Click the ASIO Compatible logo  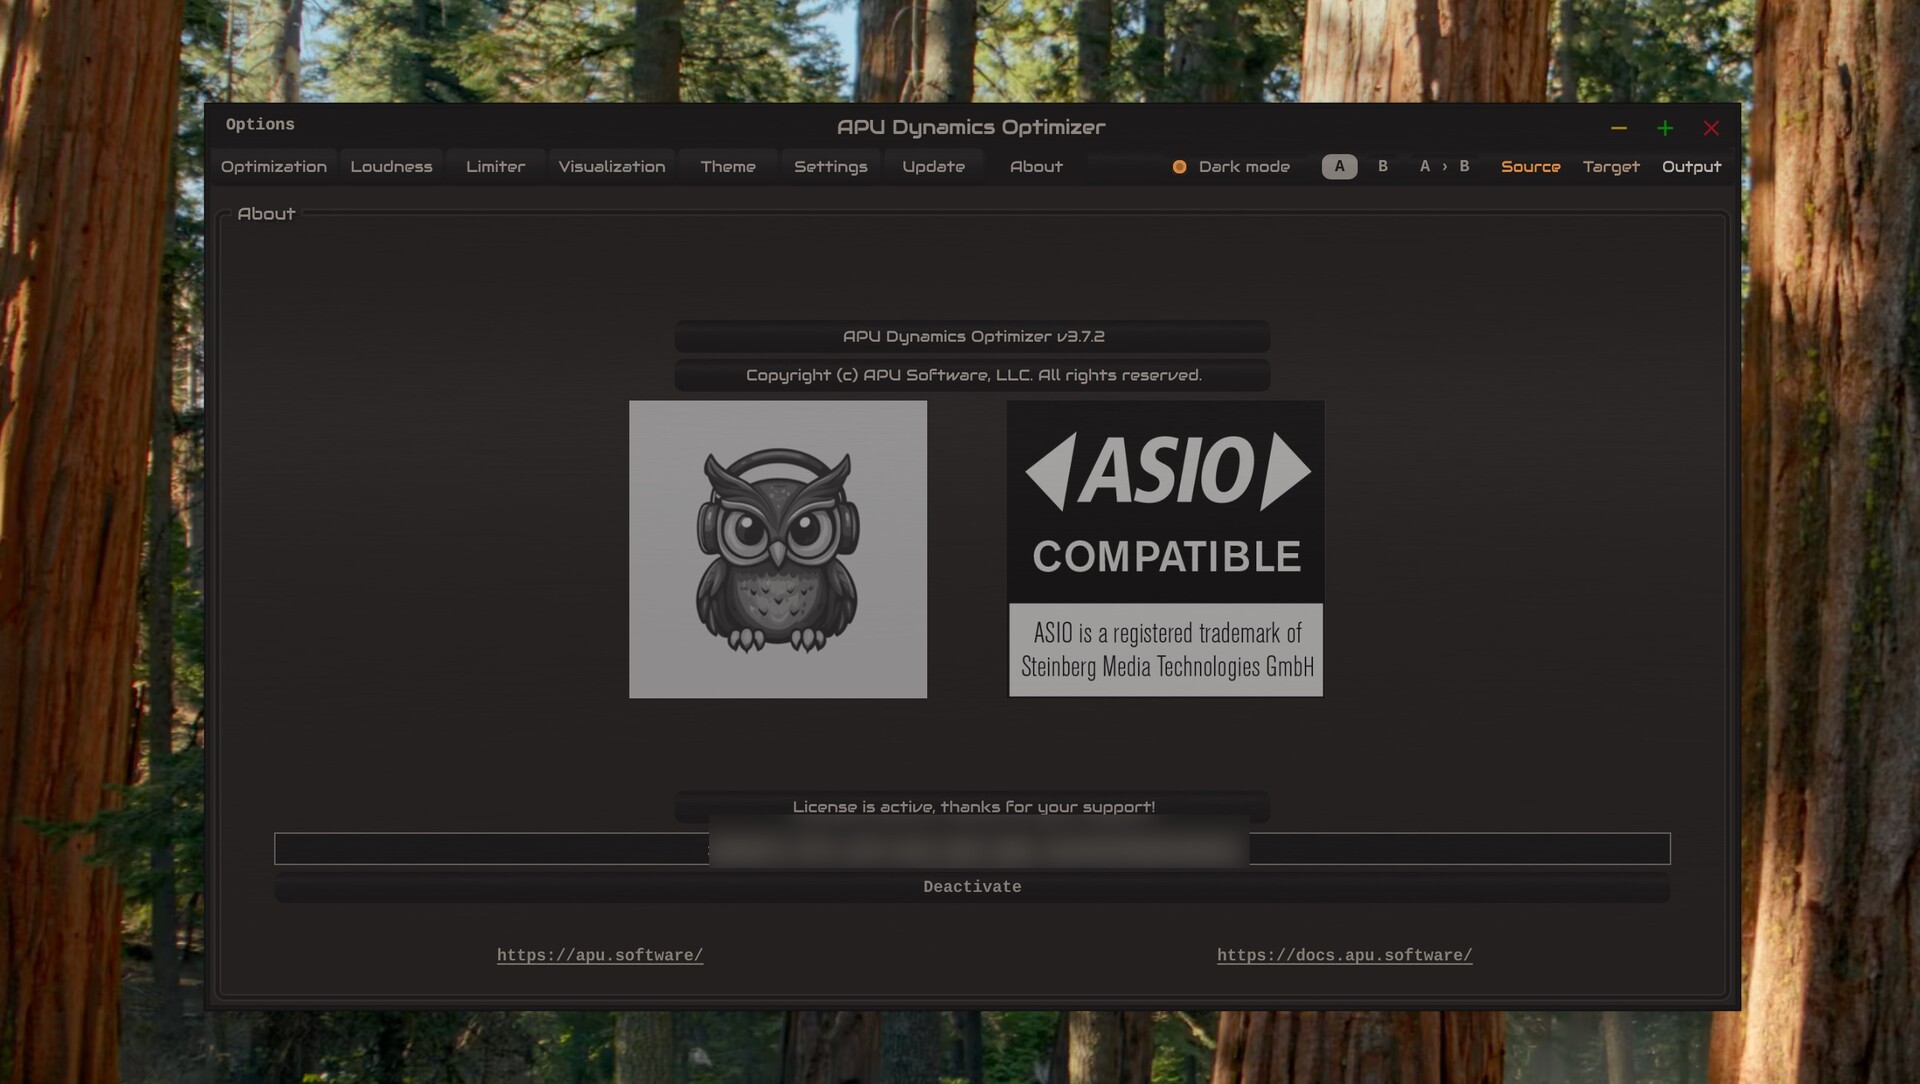click(x=1165, y=549)
